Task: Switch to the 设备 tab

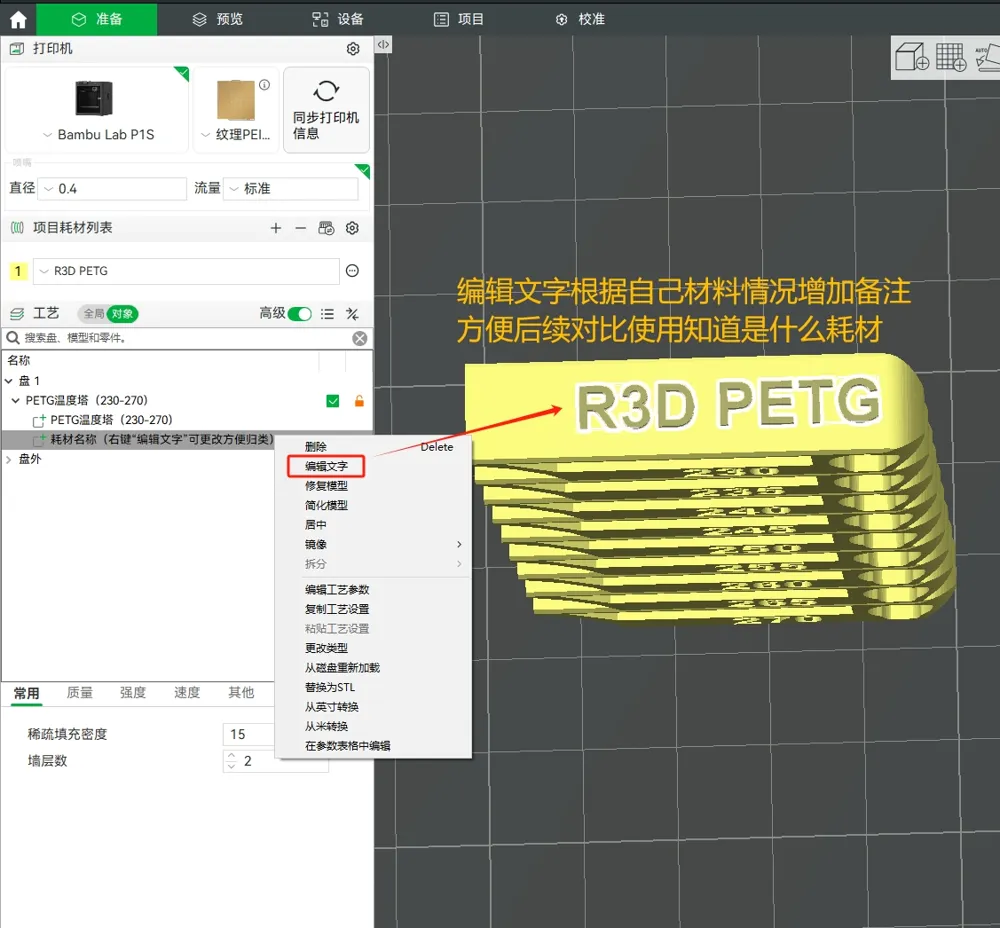Action: click(x=338, y=19)
